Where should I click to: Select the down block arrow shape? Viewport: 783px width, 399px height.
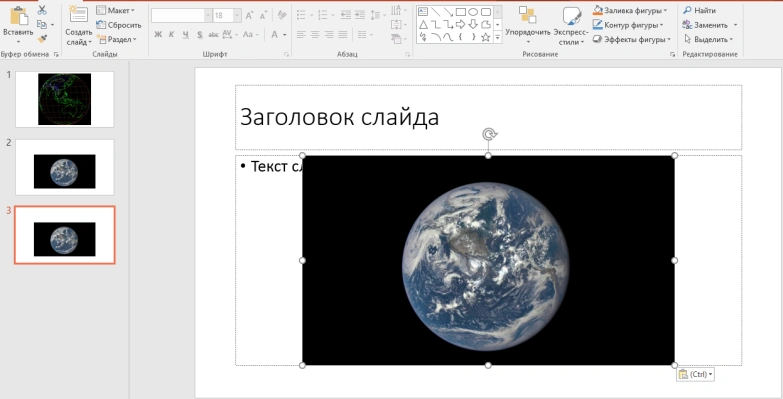[x=473, y=24]
